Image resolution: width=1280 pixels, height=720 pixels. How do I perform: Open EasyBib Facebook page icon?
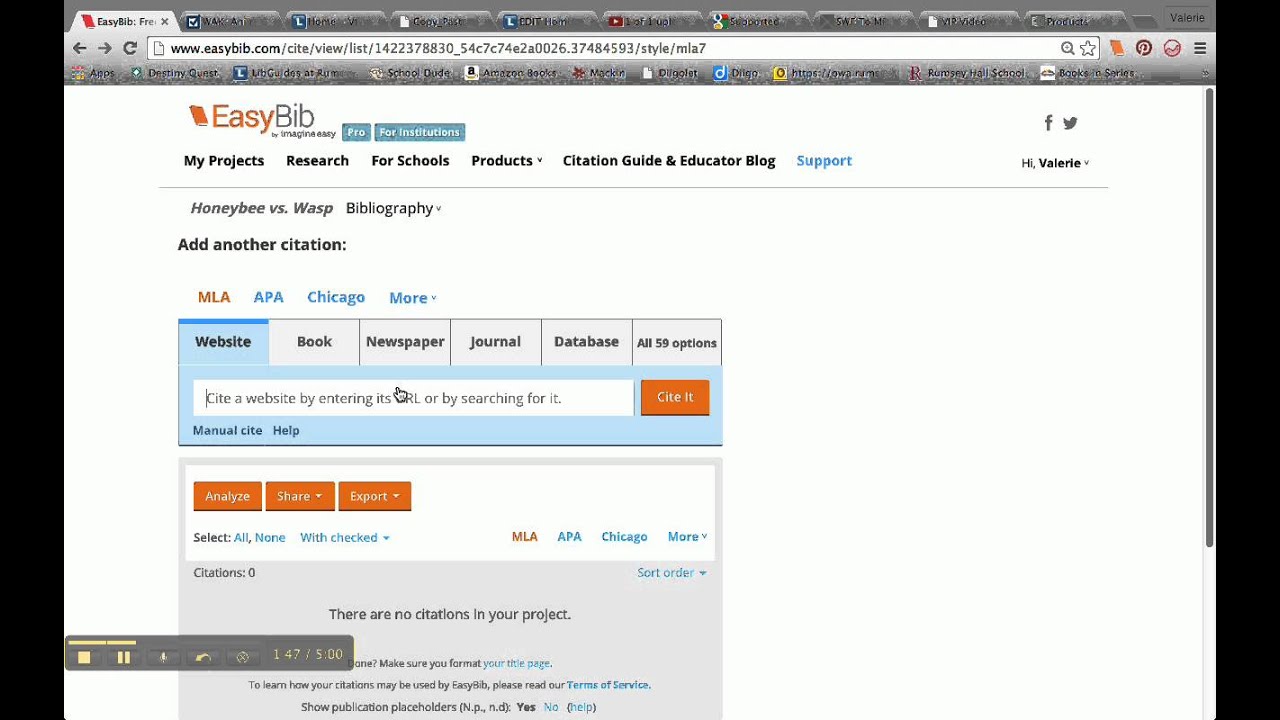(x=1048, y=123)
